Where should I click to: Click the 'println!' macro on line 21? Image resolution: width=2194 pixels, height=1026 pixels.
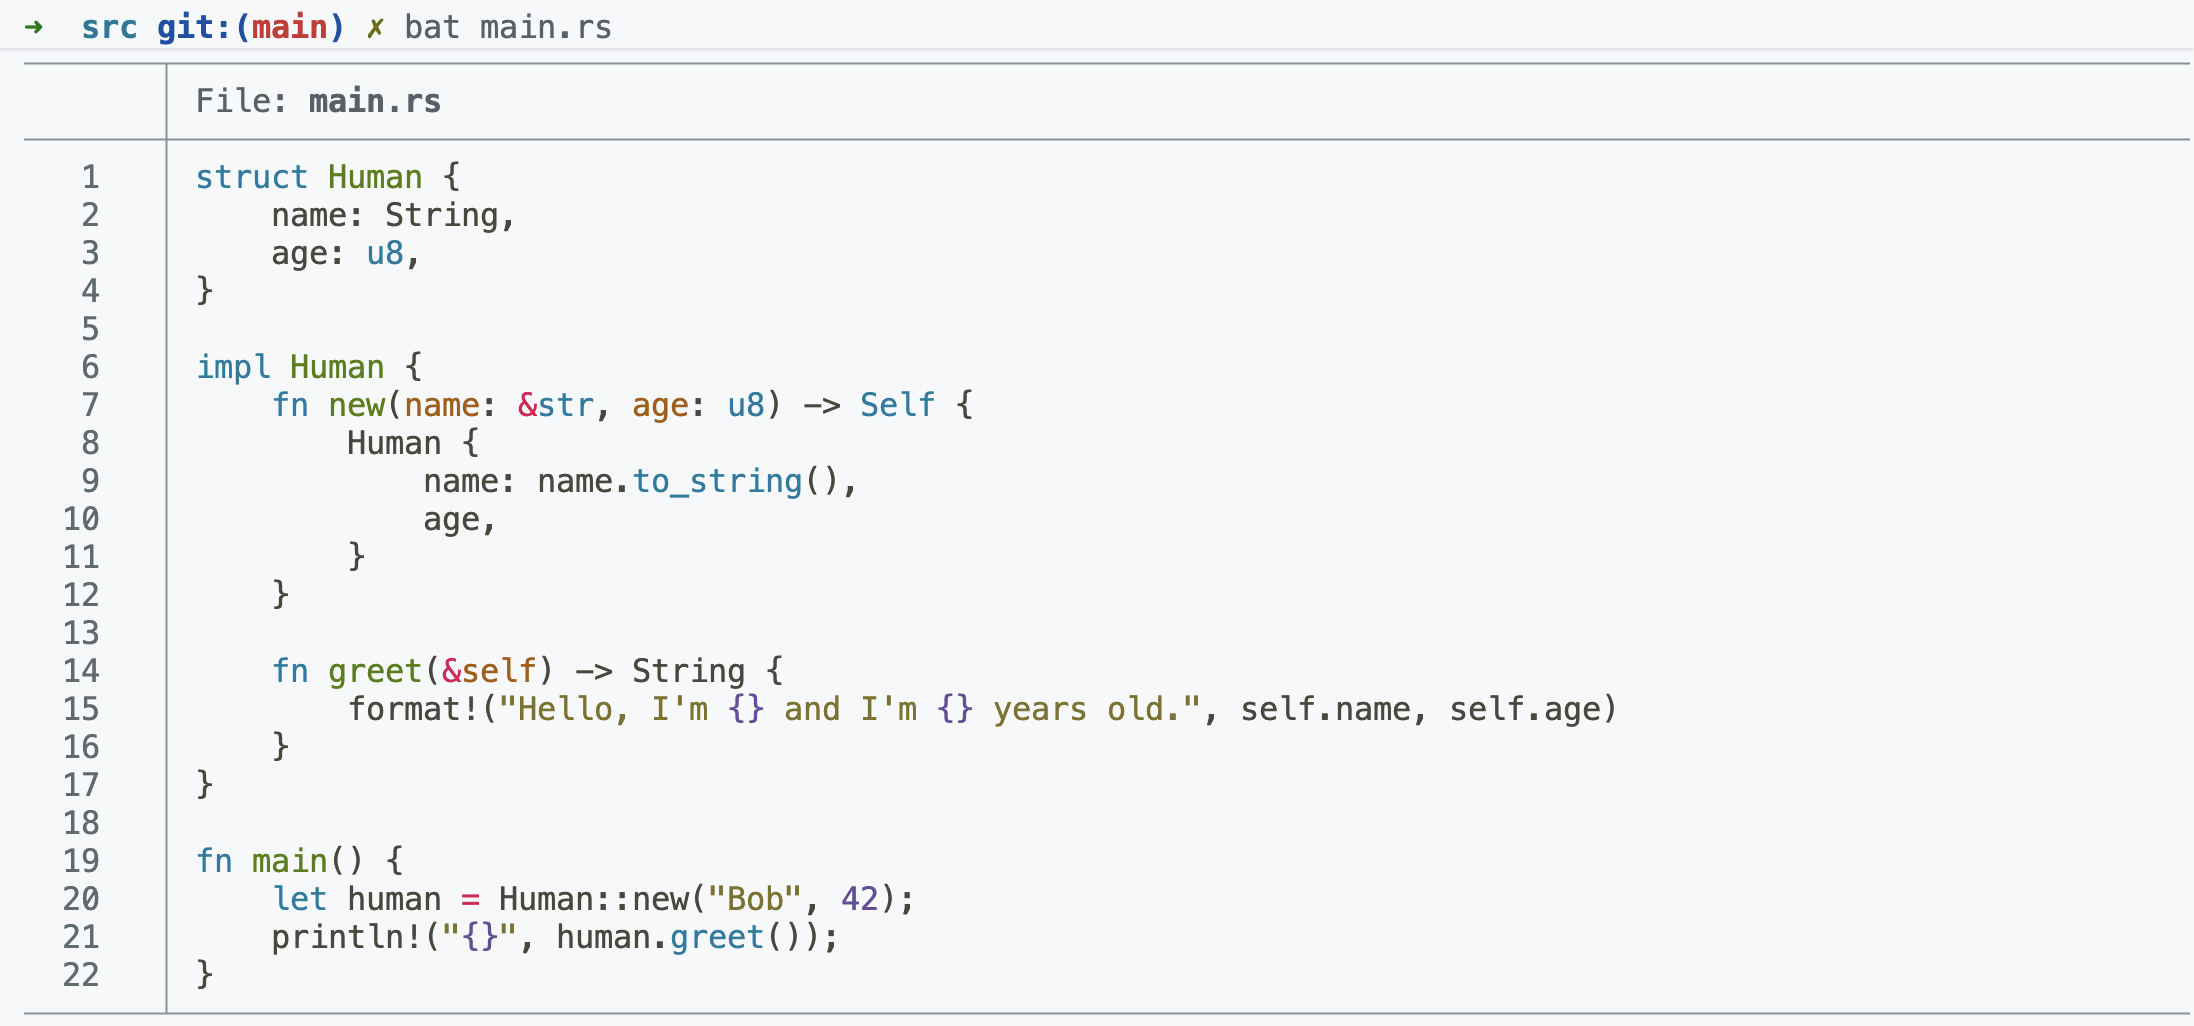(347, 937)
